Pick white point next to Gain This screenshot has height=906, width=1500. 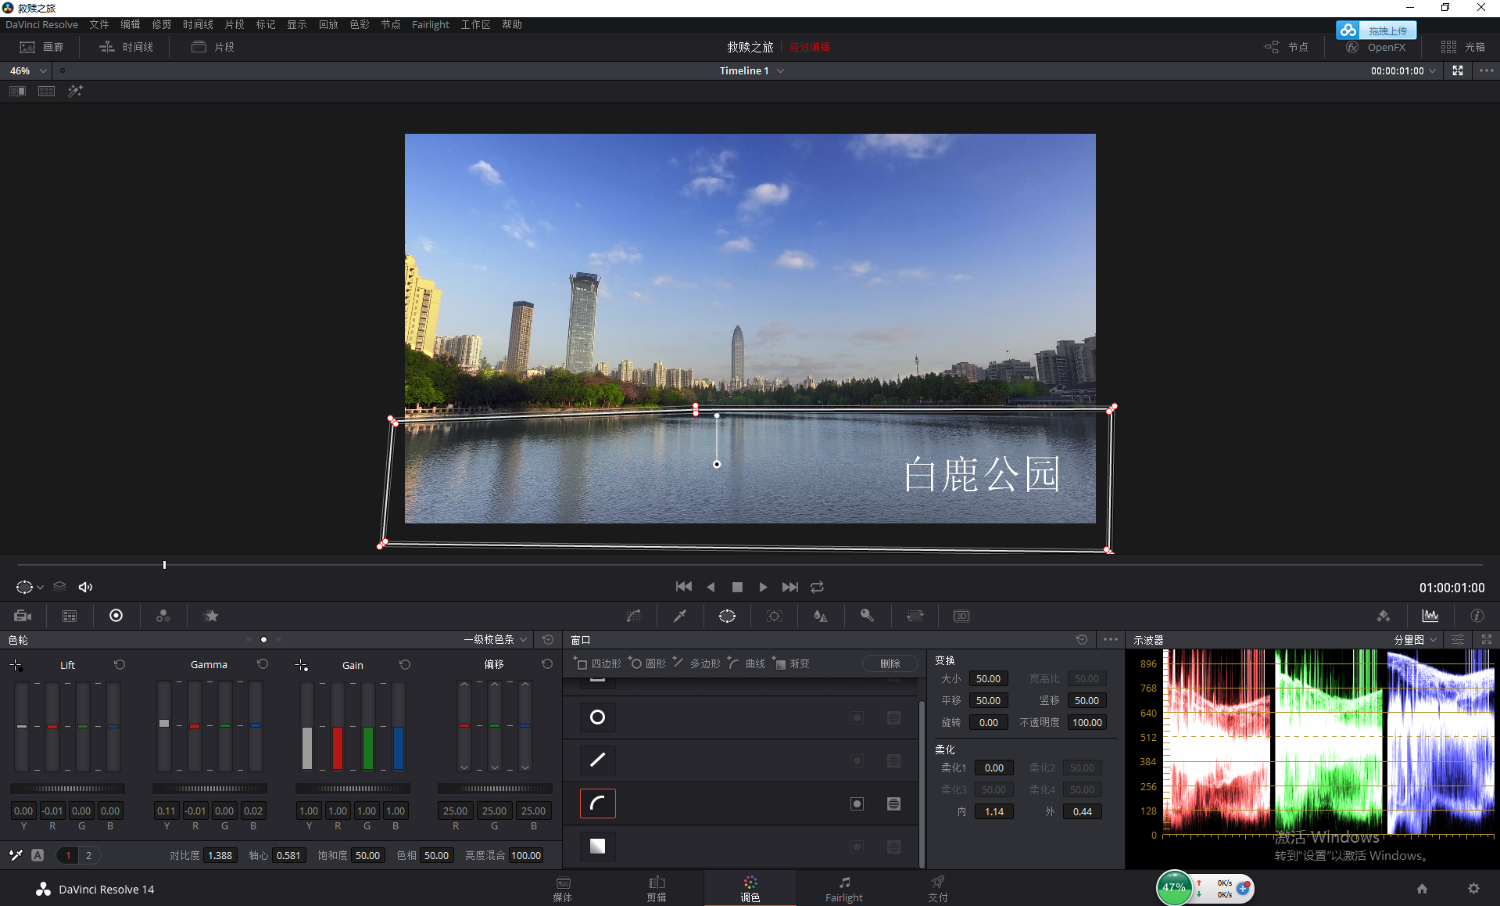click(301, 665)
